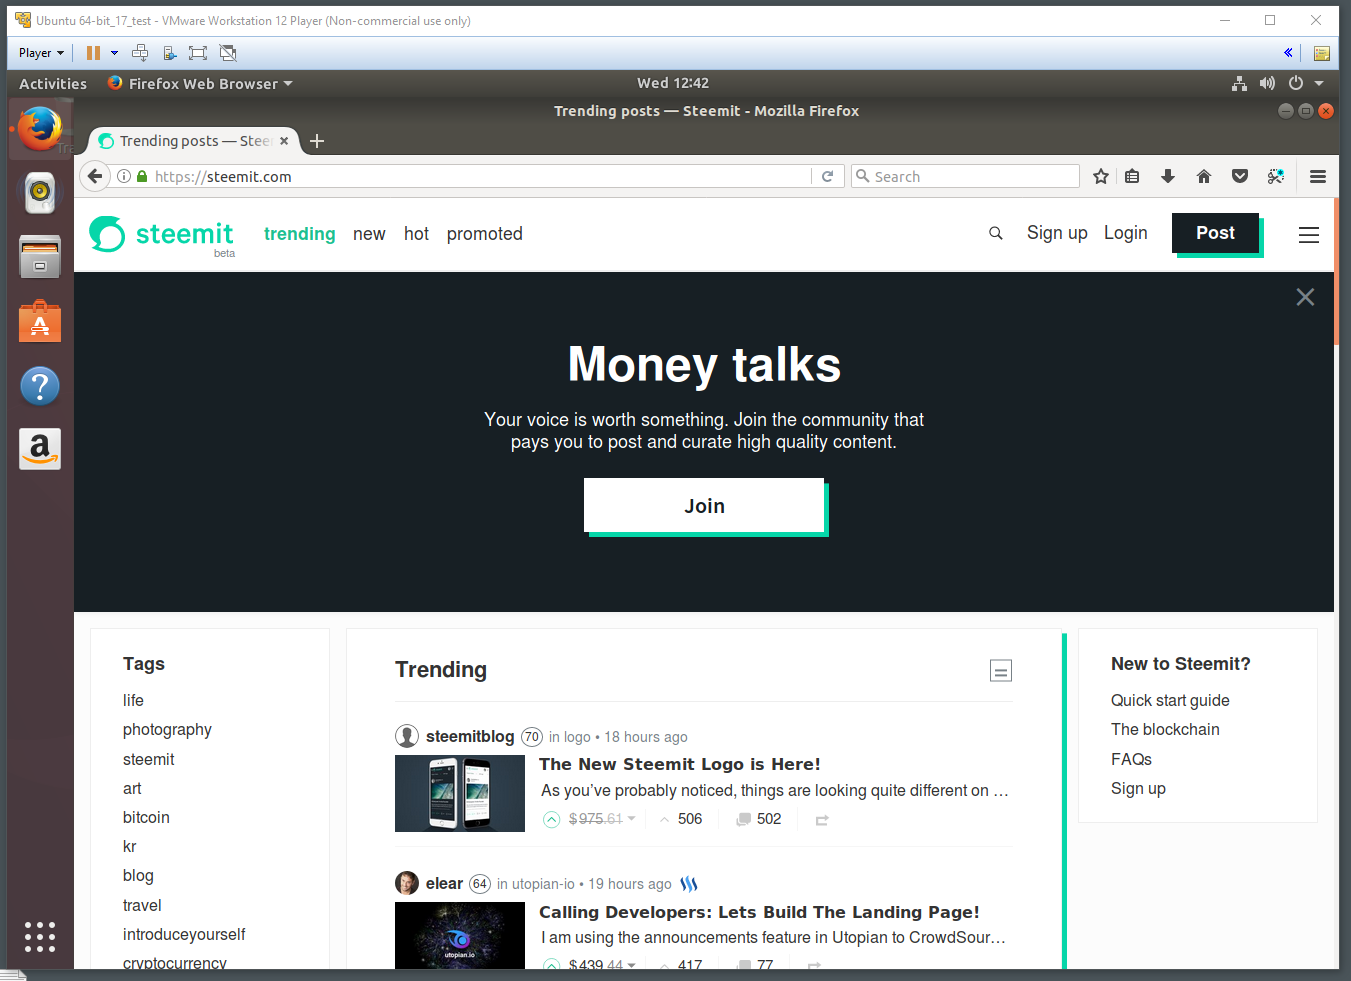Select the photography tag
This screenshot has height=981, width=1351.
167,730
